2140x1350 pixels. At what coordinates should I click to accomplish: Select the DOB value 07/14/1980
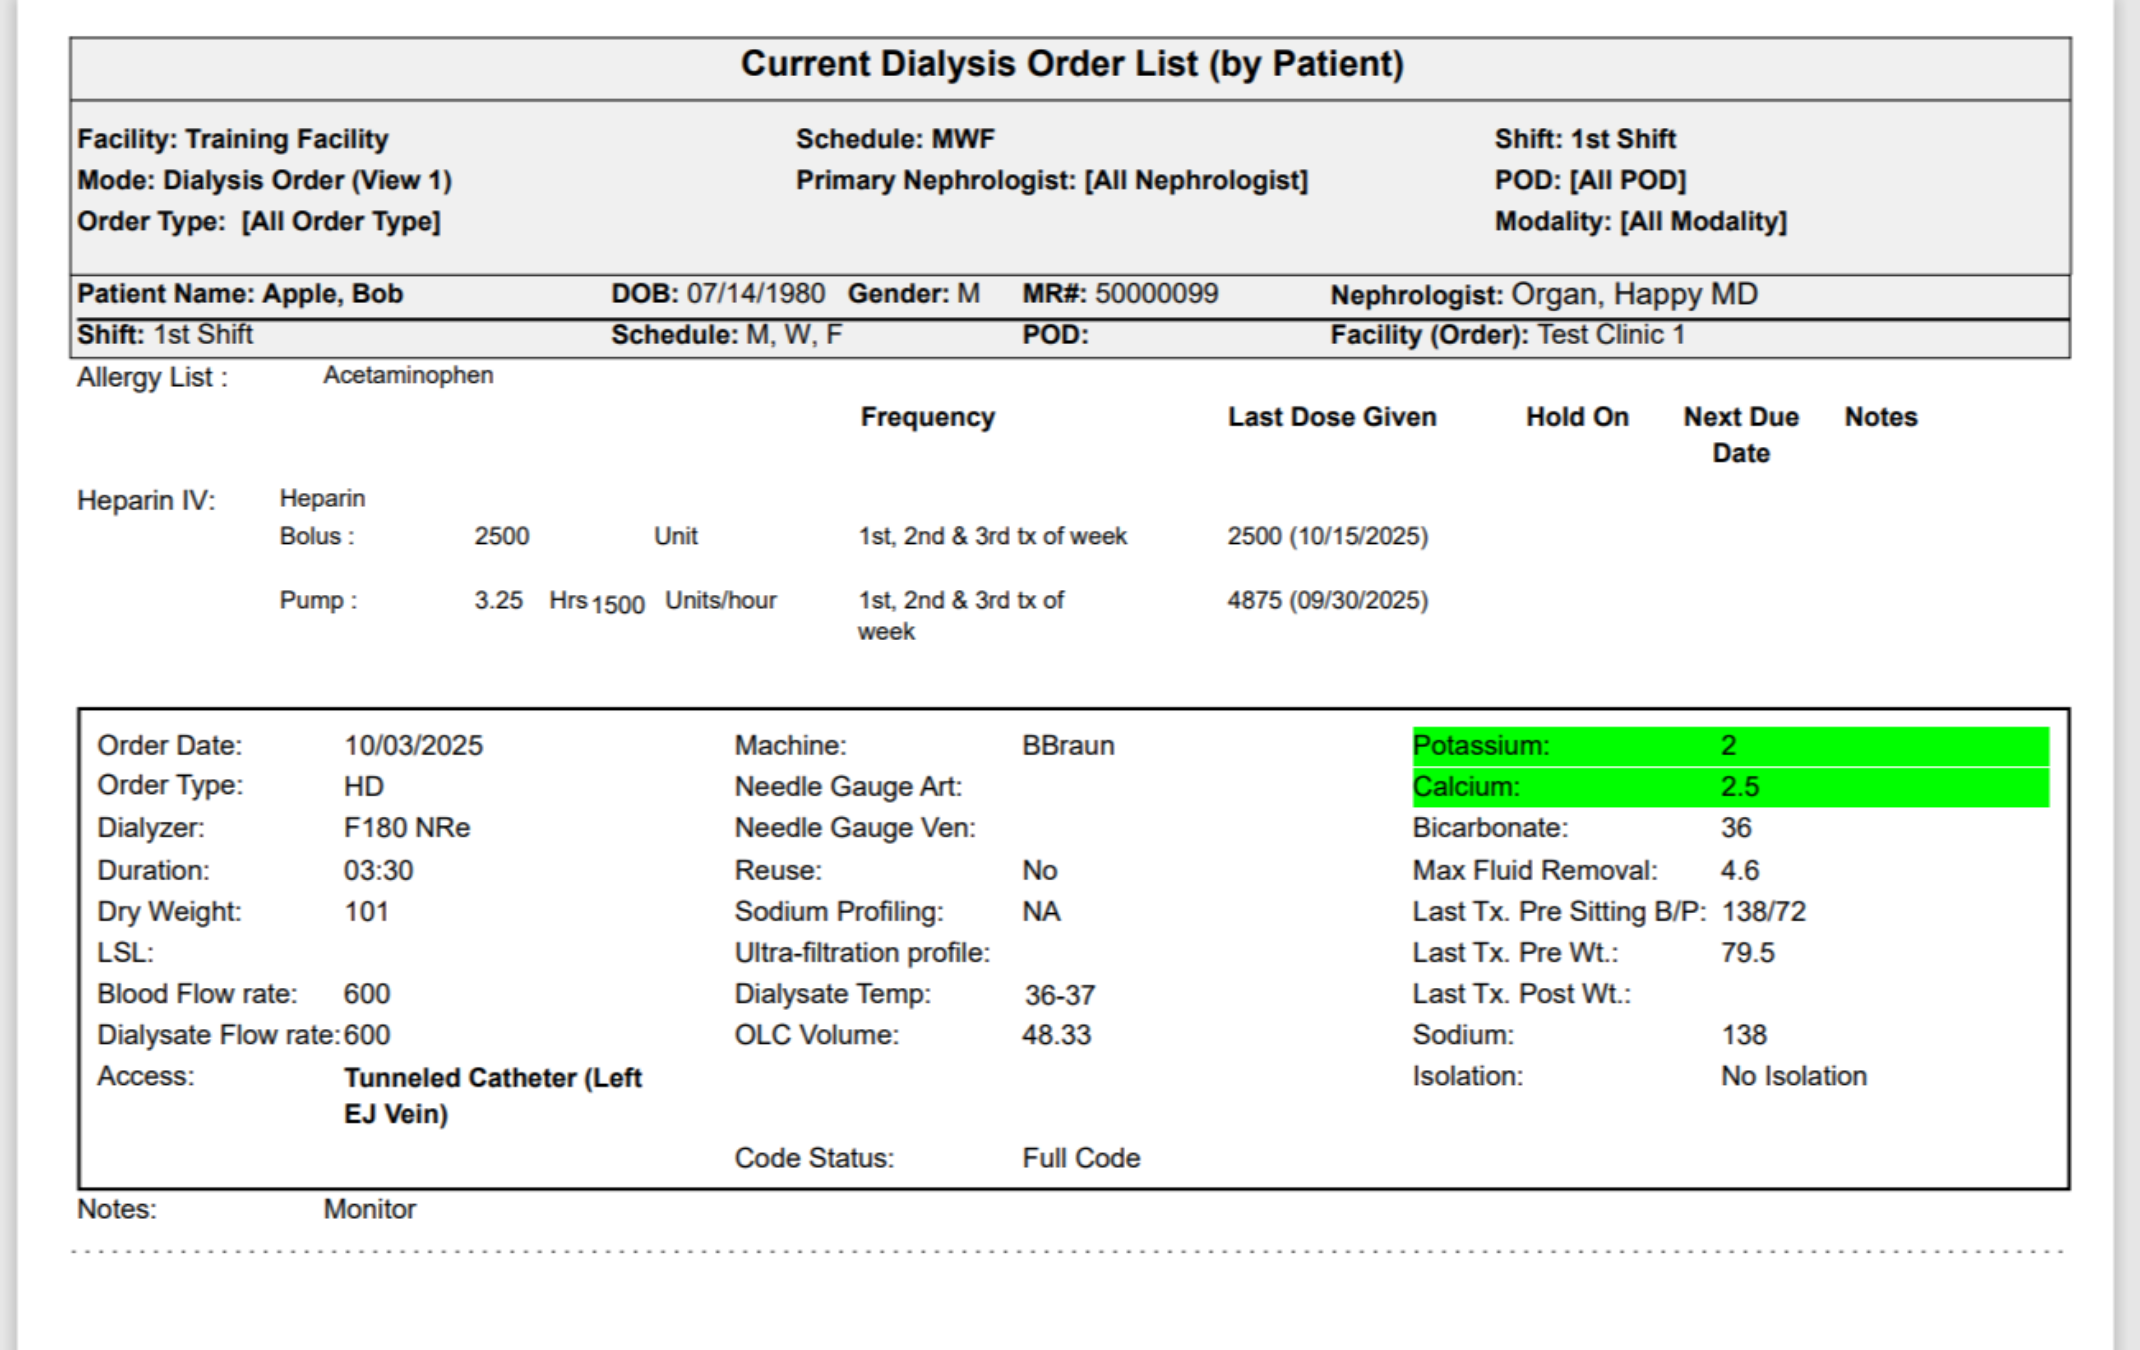click(756, 294)
